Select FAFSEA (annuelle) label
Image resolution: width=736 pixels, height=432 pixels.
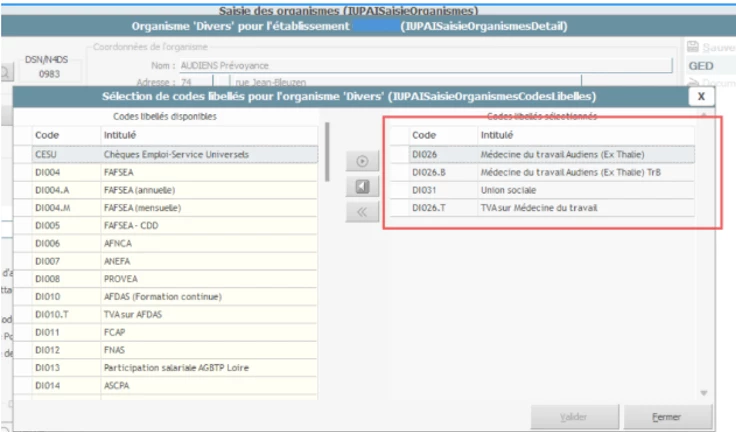pyautogui.click(x=139, y=190)
